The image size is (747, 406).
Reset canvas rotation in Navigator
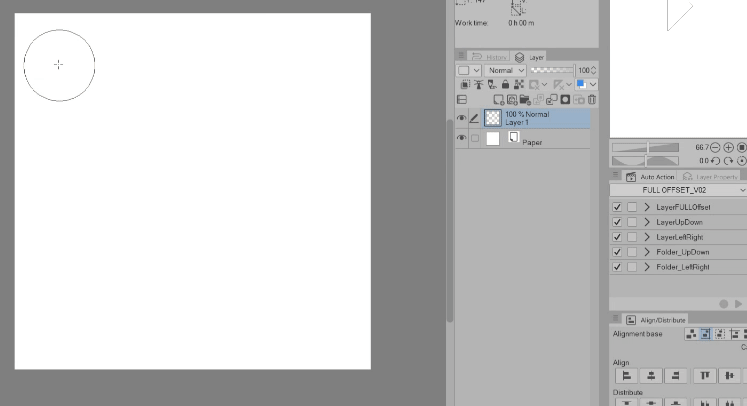742,161
